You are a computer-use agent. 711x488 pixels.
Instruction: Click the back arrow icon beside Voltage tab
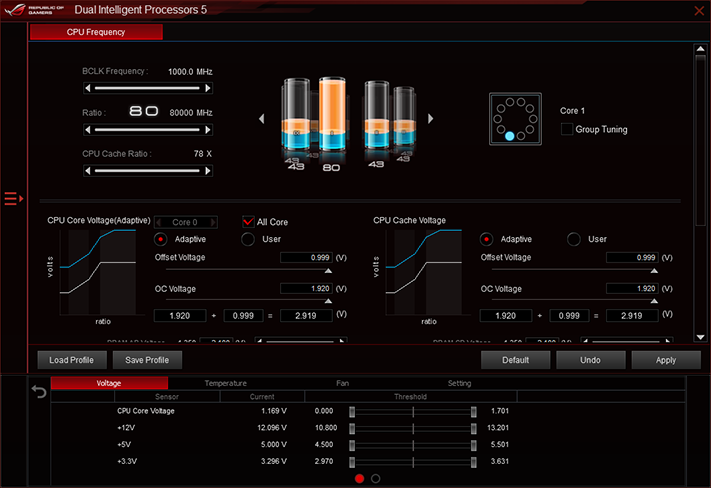pyautogui.click(x=39, y=391)
